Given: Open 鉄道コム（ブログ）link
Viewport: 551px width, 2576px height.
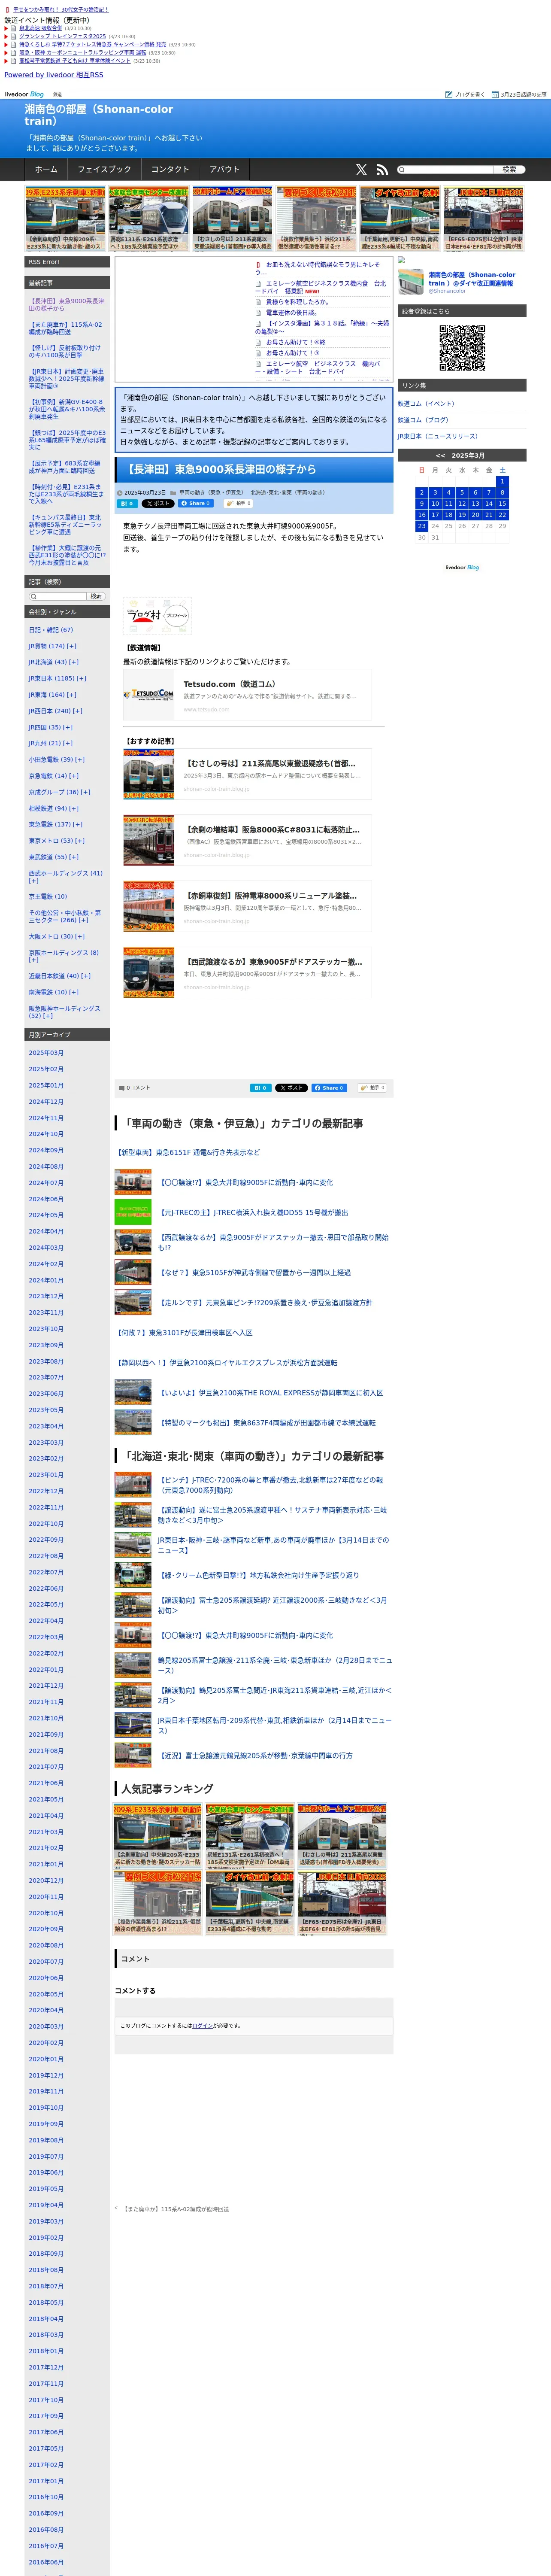Looking at the screenshot, I should click(423, 420).
